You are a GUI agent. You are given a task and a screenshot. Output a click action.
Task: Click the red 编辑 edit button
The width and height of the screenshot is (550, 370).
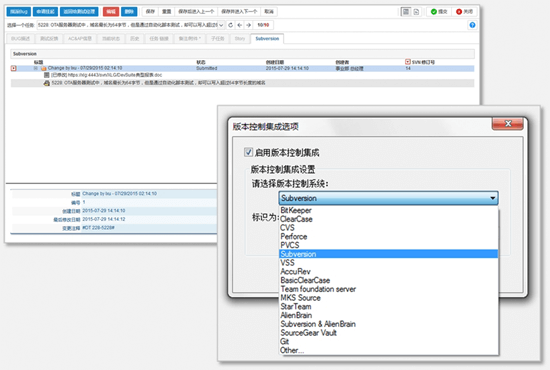[x=111, y=12]
